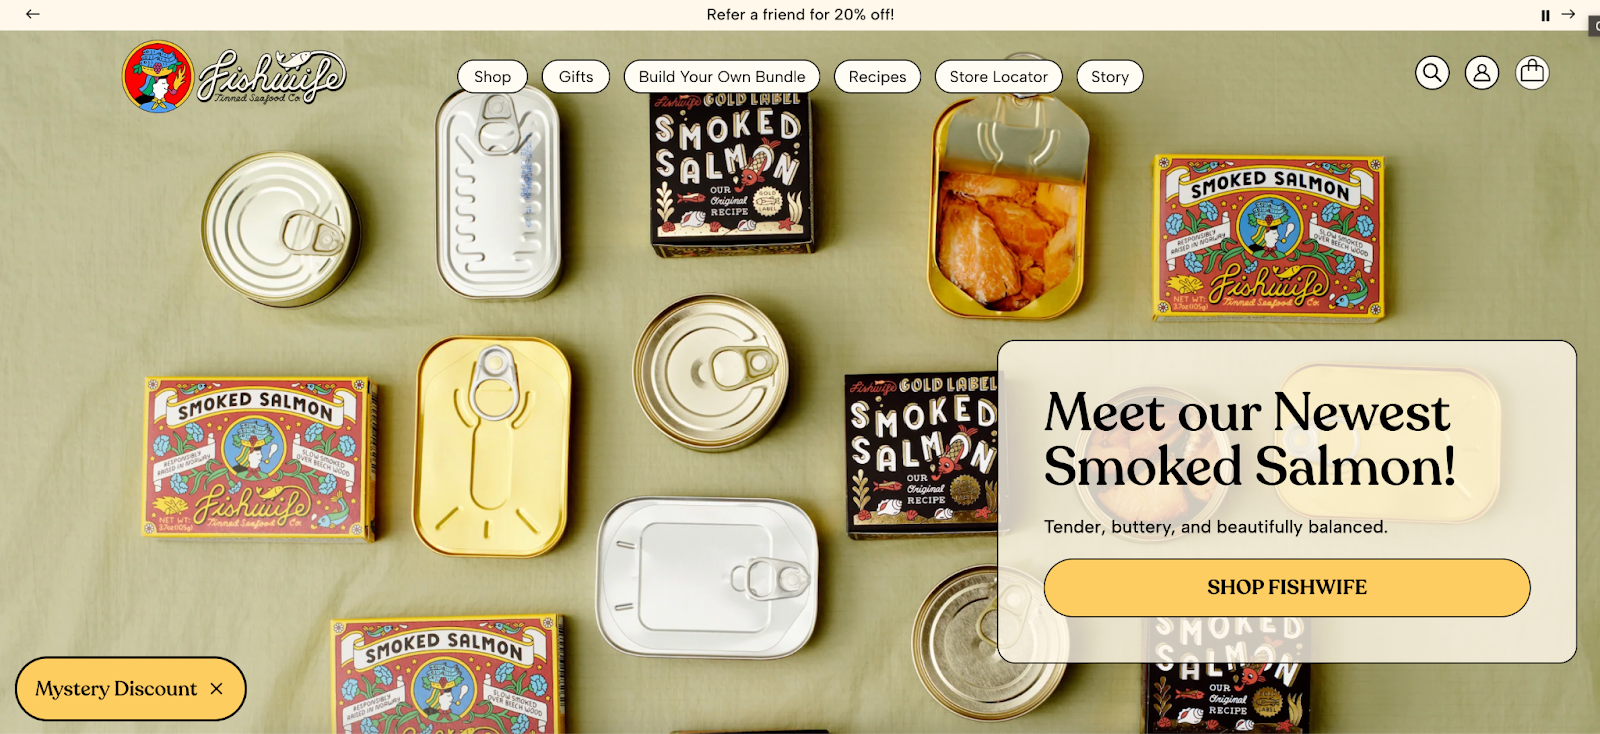Open the account profile icon
Image resolution: width=1600 pixels, height=734 pixels.
[1482, 73]
